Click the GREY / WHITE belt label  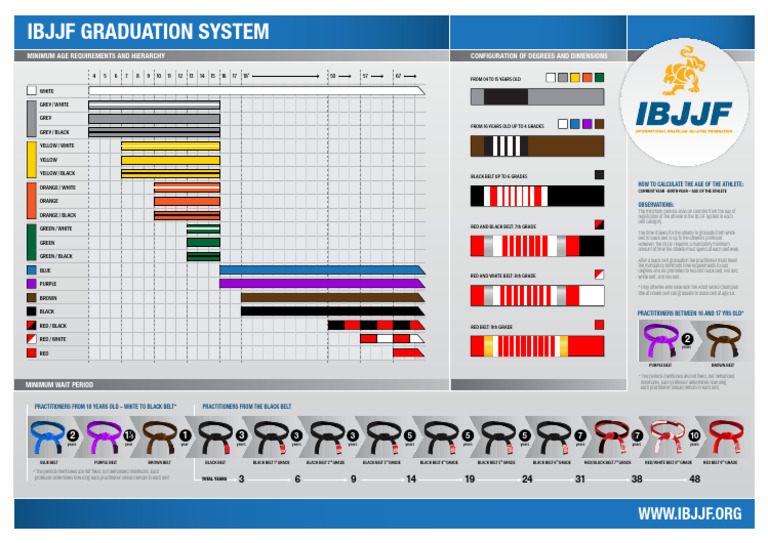point(54,104)
